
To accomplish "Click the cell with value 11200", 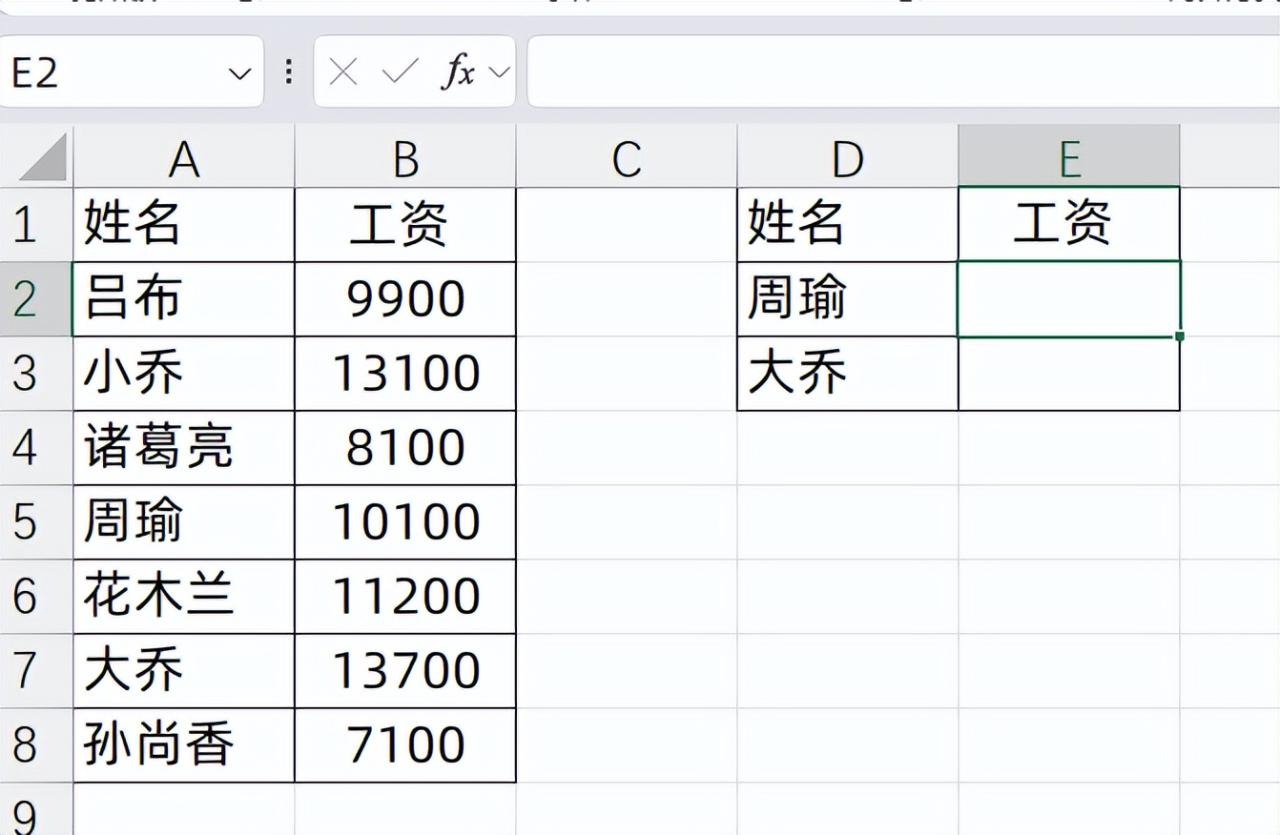I will tap(405, 596).
